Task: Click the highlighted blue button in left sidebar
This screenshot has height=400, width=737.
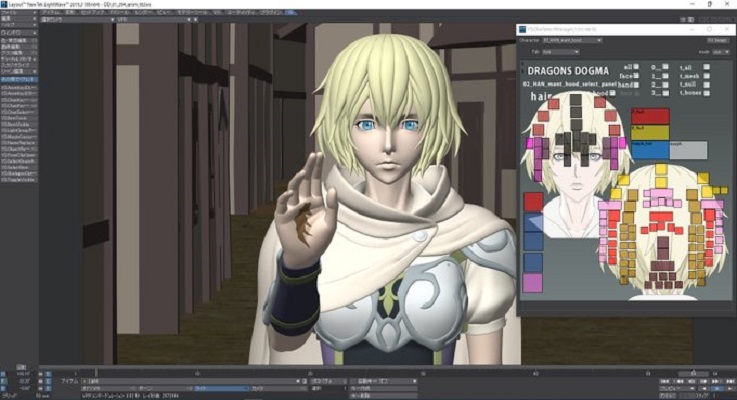Action: (19, 80)
